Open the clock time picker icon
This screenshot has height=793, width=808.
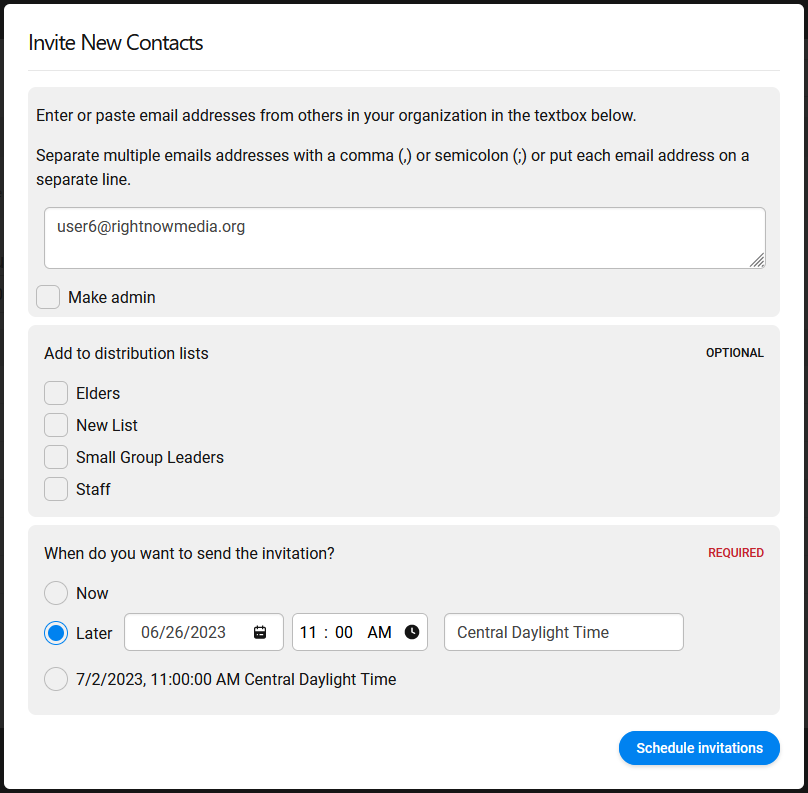410,631
